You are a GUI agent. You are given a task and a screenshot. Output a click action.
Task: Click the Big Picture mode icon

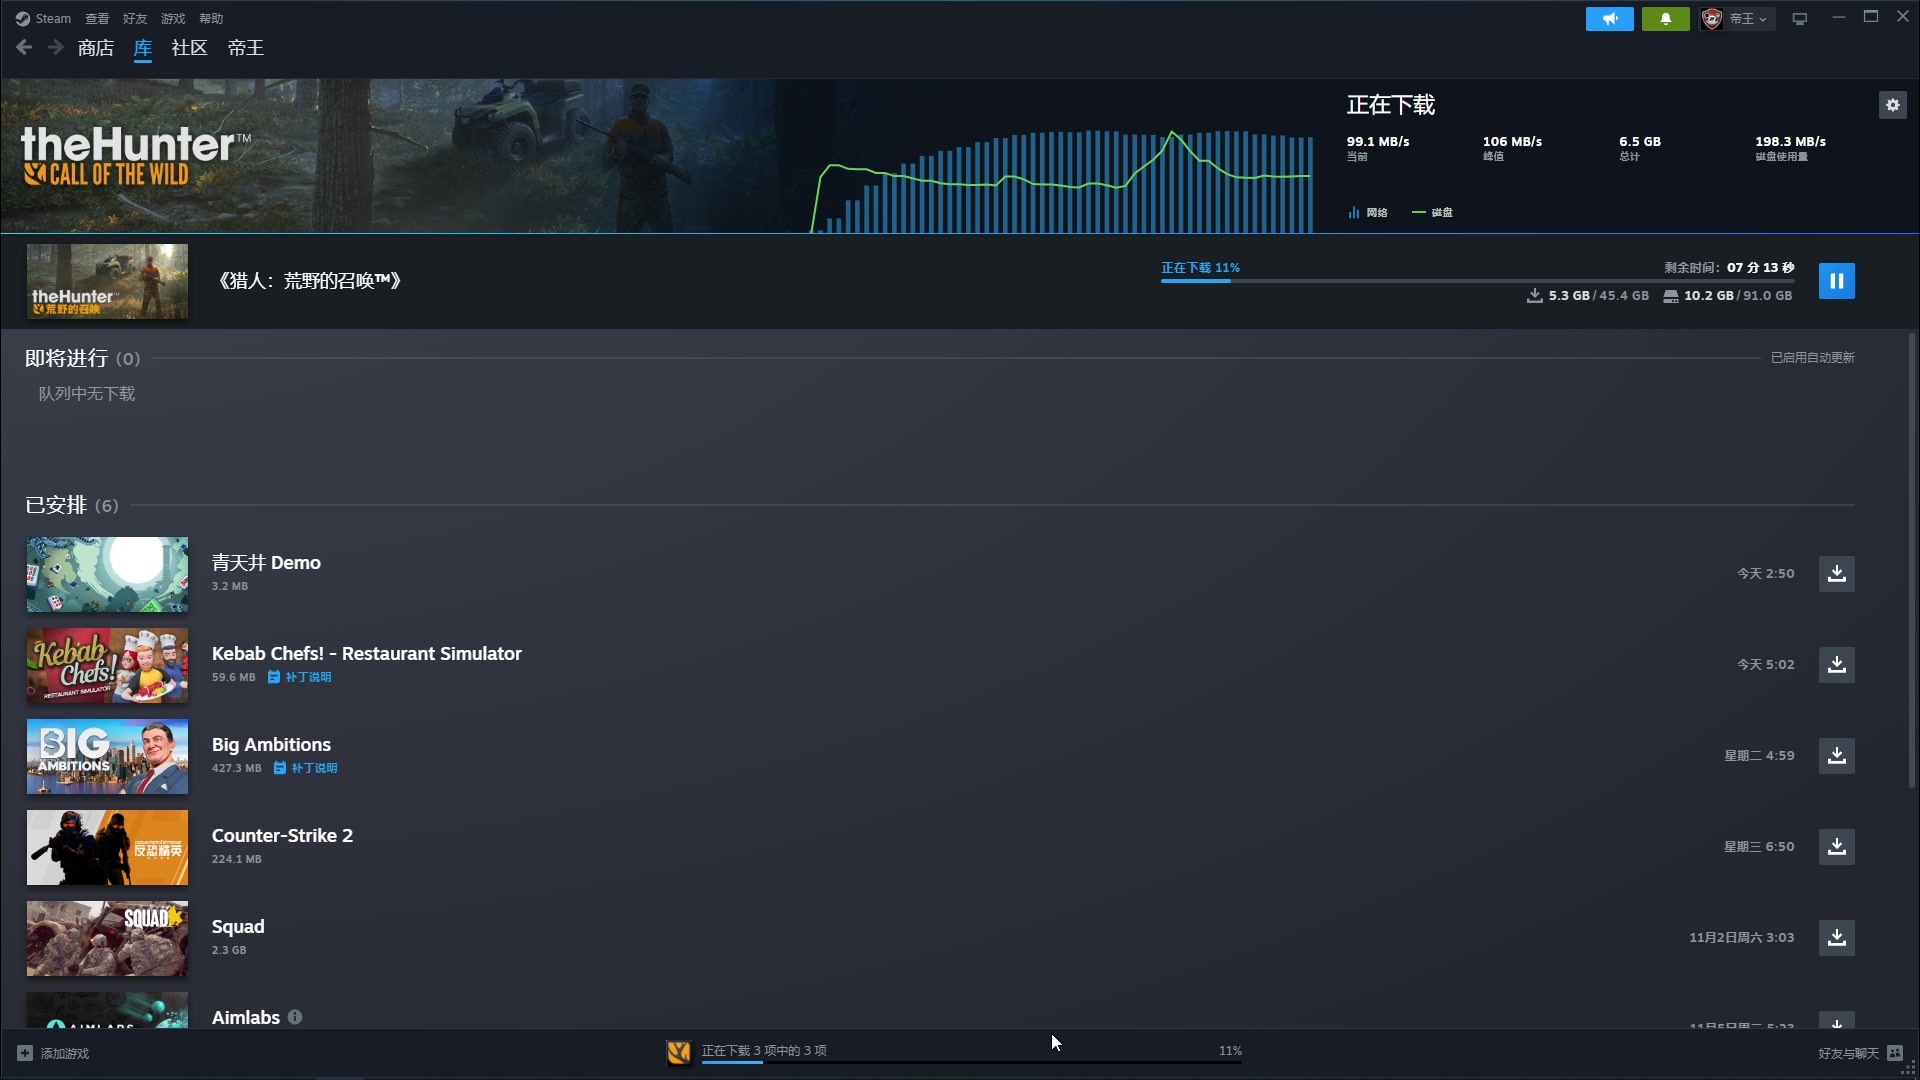pyautogui.click(x=1799, y=19)
